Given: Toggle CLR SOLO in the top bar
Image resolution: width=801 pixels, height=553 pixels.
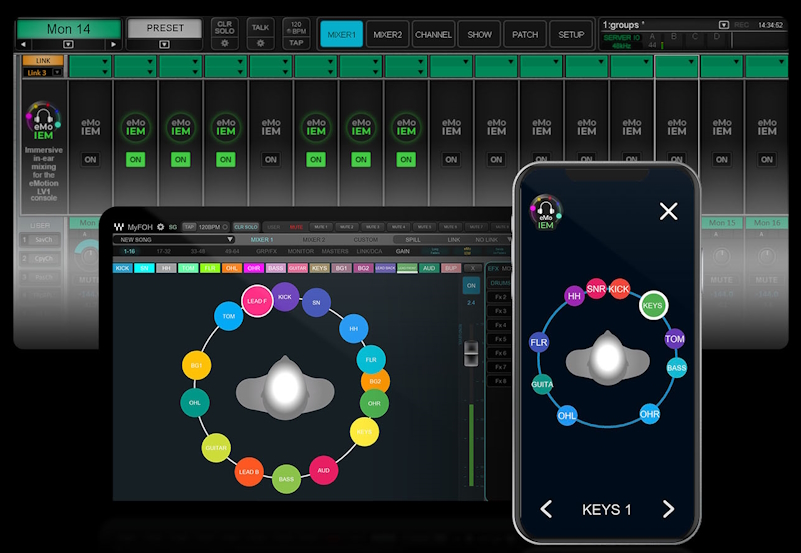Looking at the screenshot, I should (x=225, y=28).
